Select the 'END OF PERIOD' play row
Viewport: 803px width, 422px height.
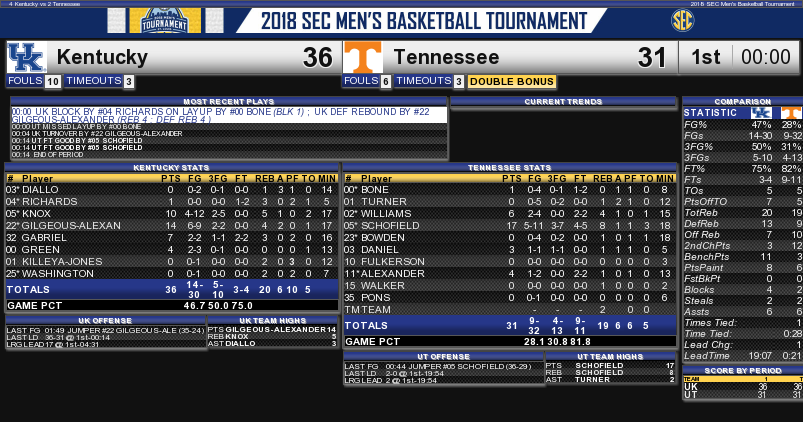click(229, 155)
